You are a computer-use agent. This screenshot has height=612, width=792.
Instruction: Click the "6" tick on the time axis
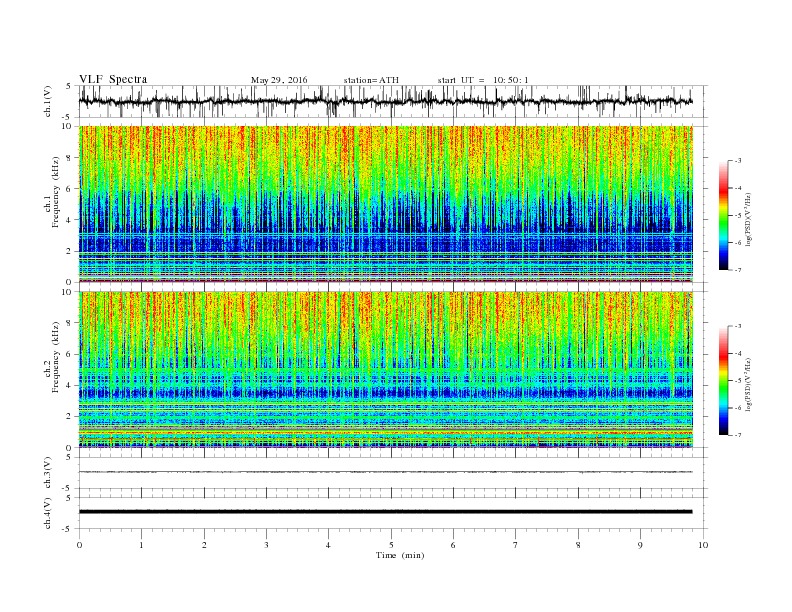tap(453, 545)
